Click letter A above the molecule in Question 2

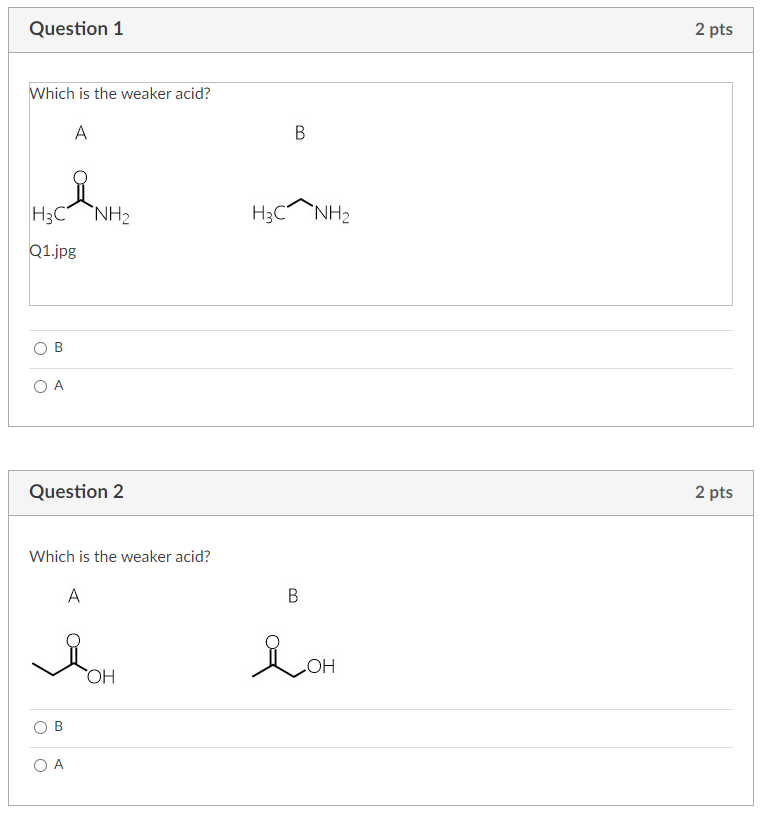click(73, 596)
